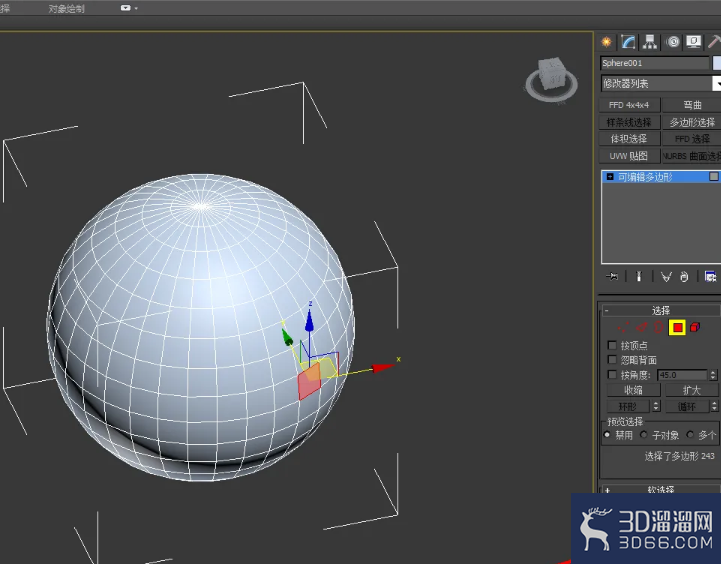721x564 pixels.
Task: Click the 循环 spinner arrows
Action: 714,406
